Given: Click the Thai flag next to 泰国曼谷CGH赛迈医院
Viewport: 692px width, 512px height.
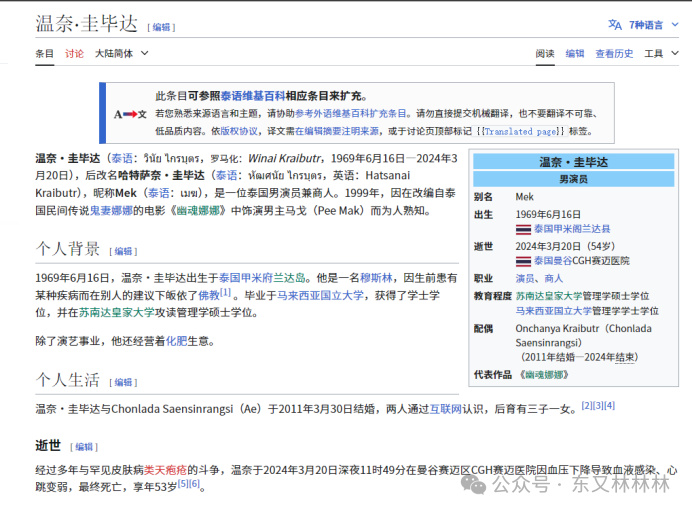Looking at the screenshot, I should tap(523, 261).
